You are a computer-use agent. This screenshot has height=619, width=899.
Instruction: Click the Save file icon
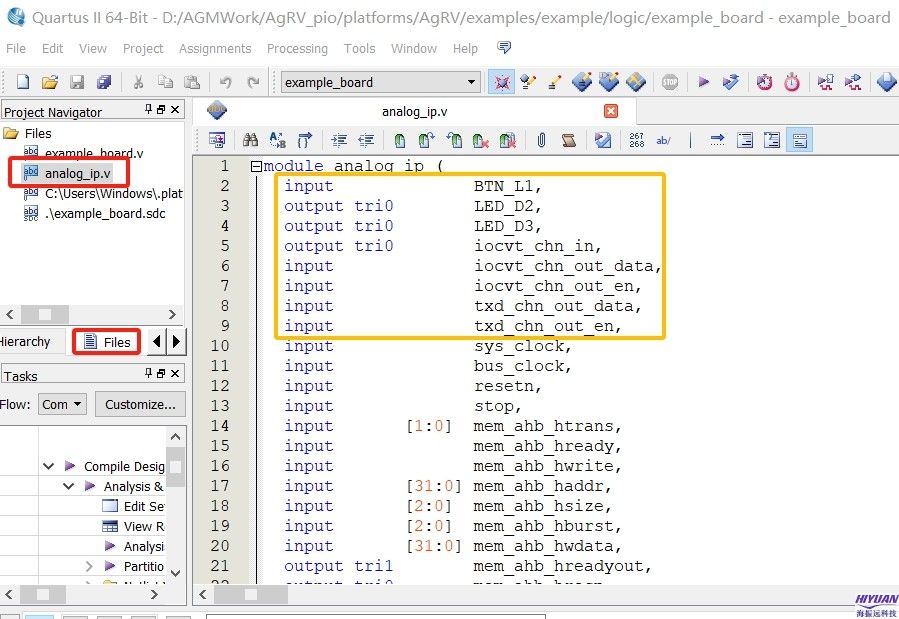(76, 83)
